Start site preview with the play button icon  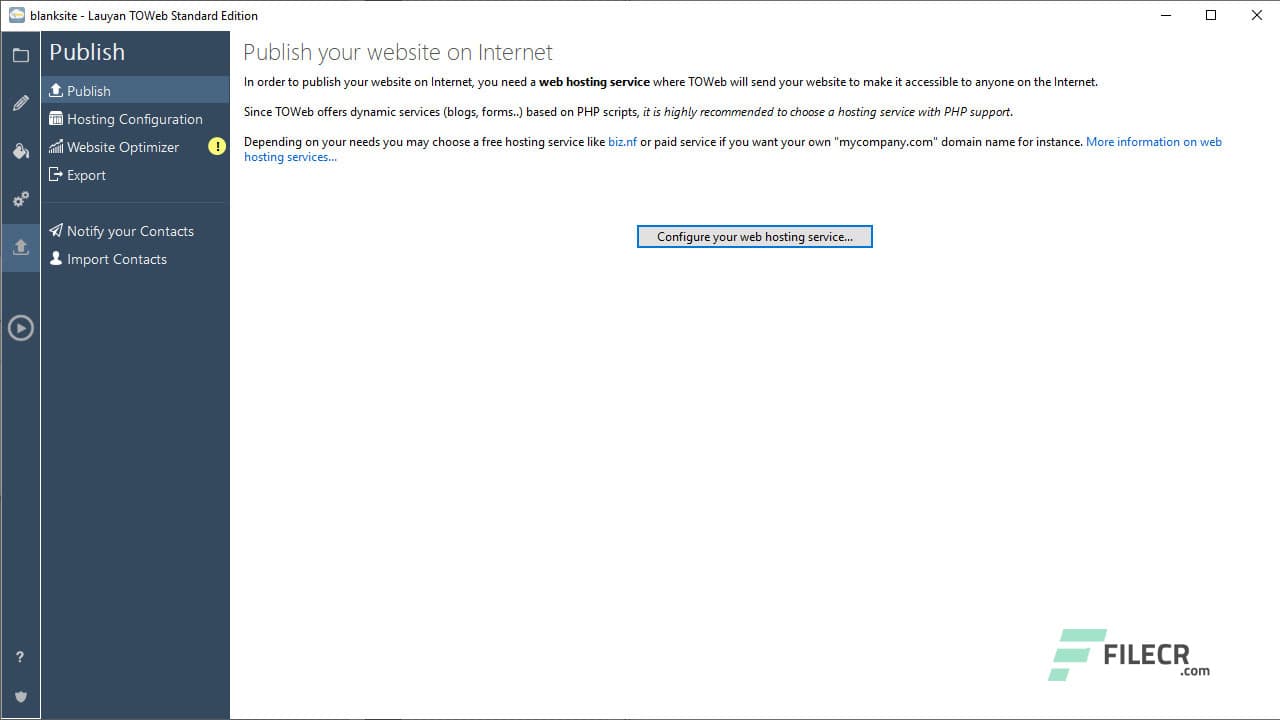[x=20, y=327]
